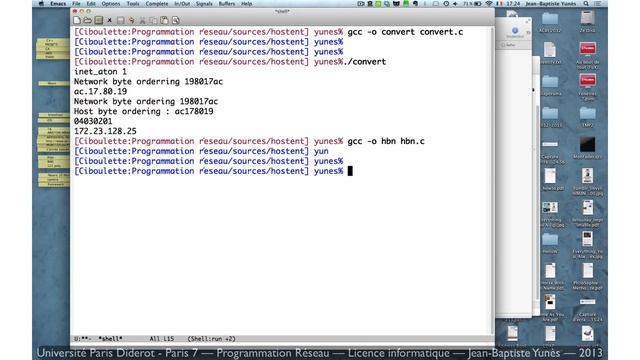
Task: Open the Signals menu
Action: (204, 4)
